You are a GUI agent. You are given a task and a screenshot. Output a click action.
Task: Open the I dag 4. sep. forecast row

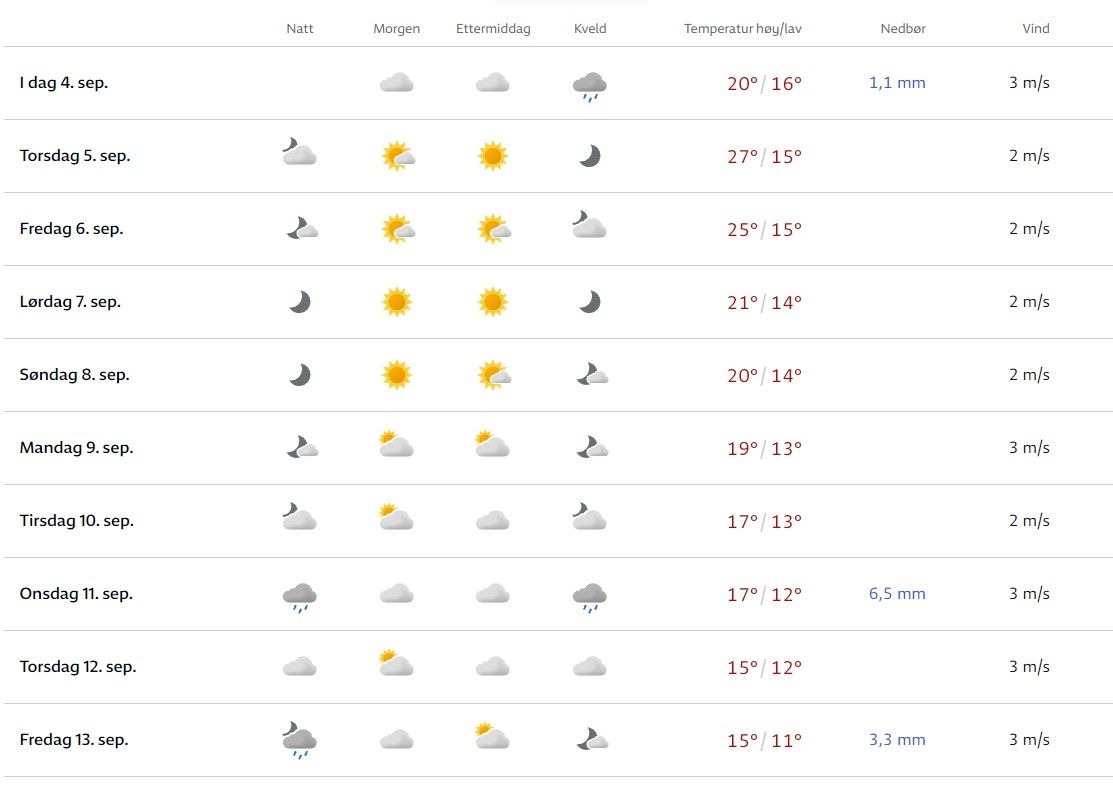coord(64,83)
